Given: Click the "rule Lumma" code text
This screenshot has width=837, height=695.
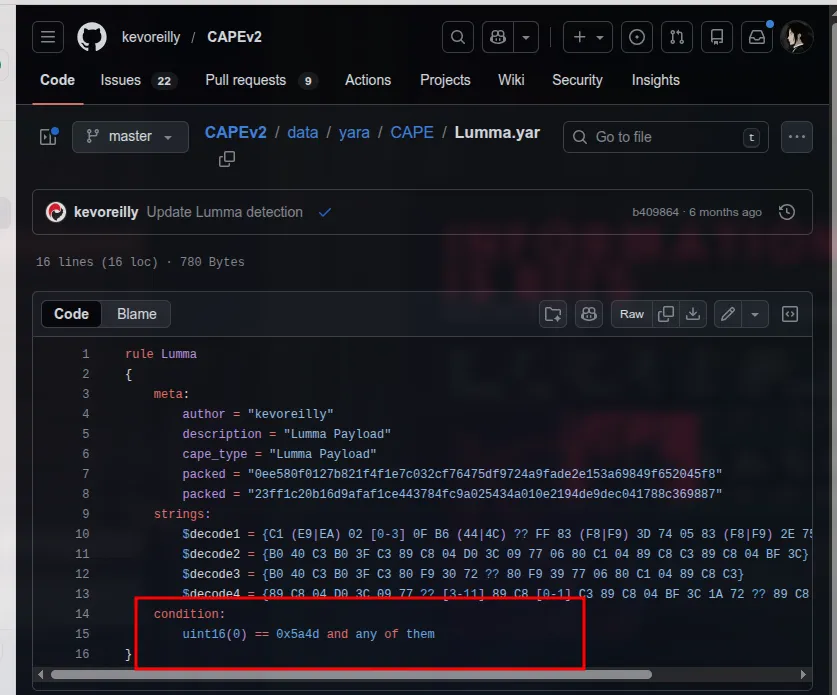Looking at the screenshot, I should coord(161,354).
